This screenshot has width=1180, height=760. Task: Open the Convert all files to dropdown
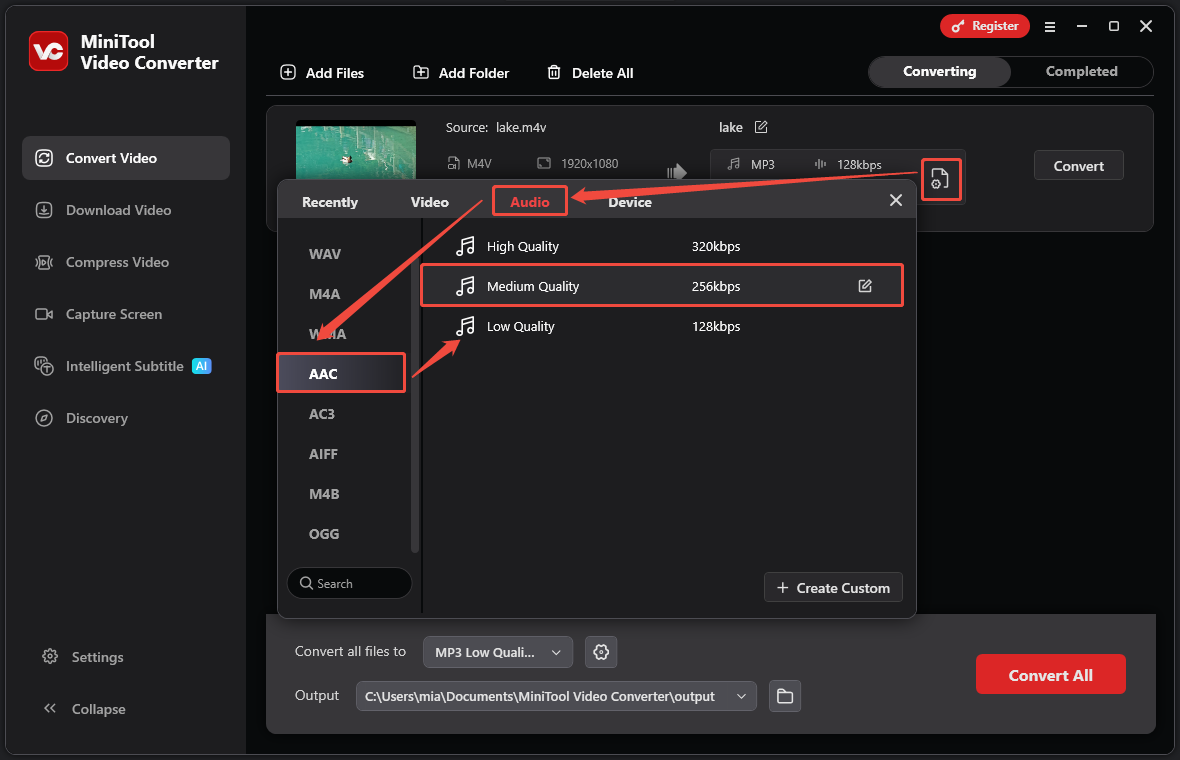[497, 652]
